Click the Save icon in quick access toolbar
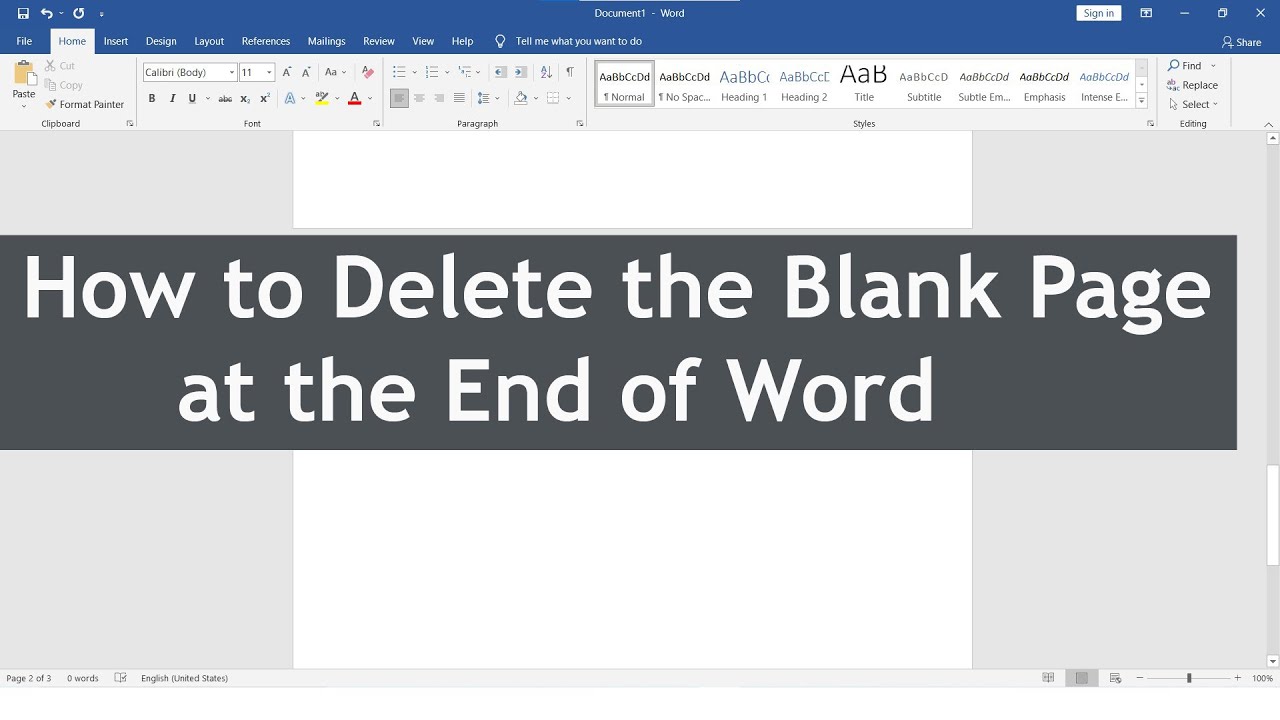This screenshot has height=720, width=1280. tap(23, 13)
